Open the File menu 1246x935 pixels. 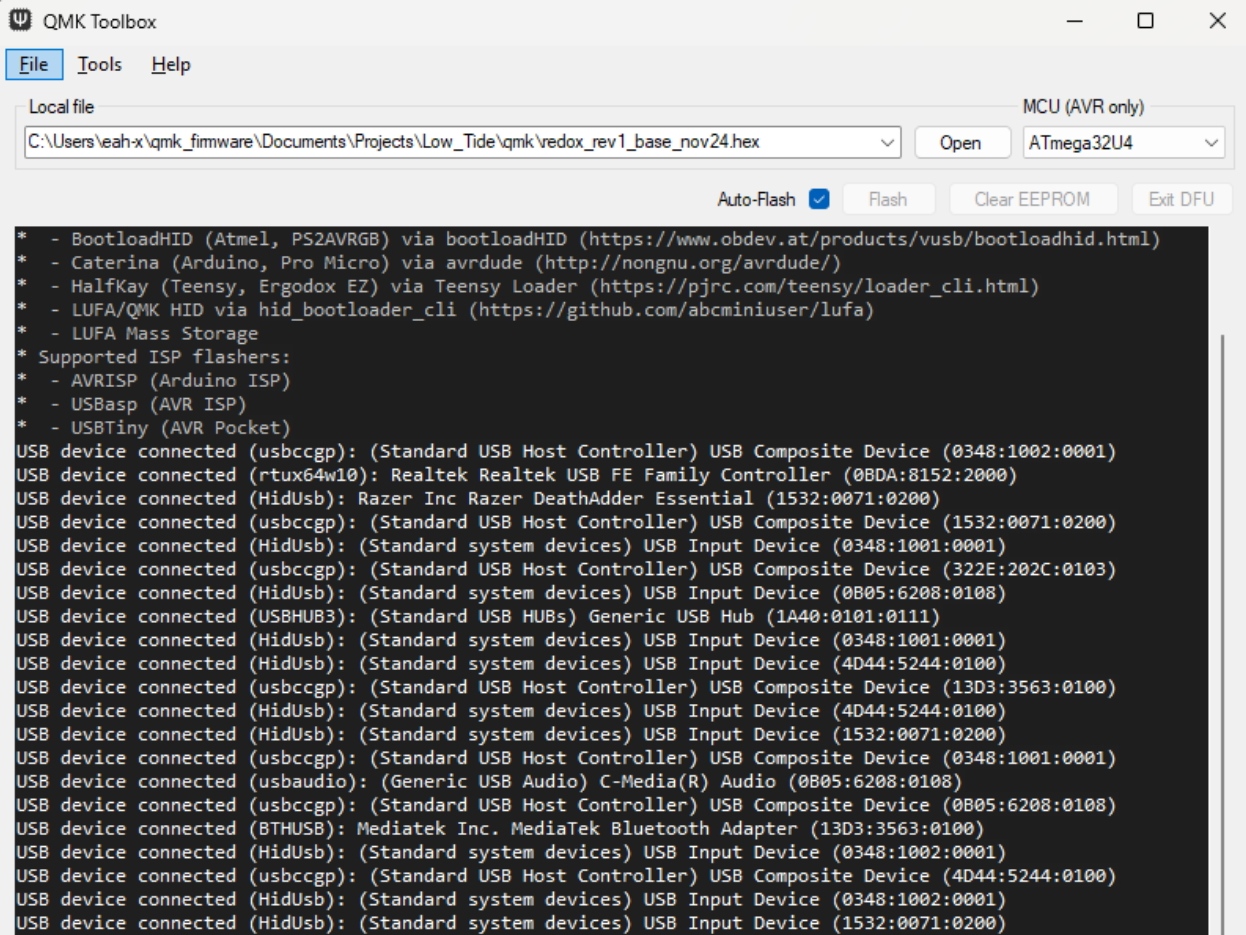(x=34, y=65)
